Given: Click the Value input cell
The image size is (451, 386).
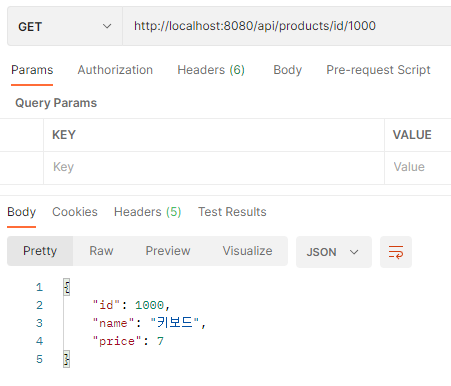Looking at the screenshot, I should click(x=418, y=167).
